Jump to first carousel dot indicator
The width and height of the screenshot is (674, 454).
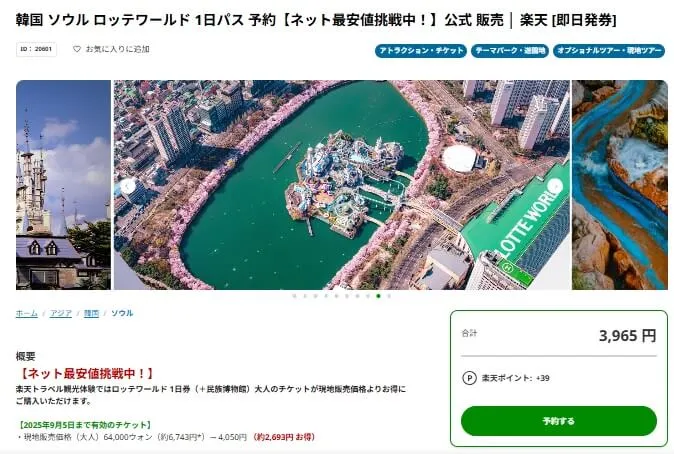coord(294,296)
